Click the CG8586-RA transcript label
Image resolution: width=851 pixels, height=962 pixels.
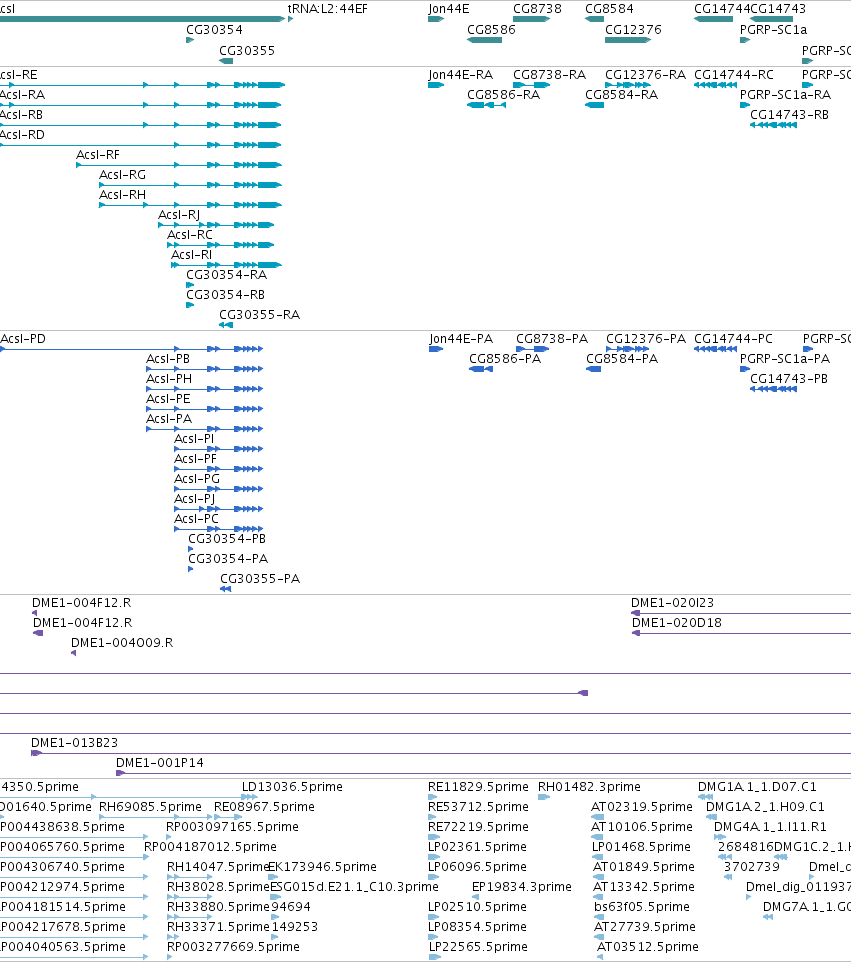[x=503, y=95]
